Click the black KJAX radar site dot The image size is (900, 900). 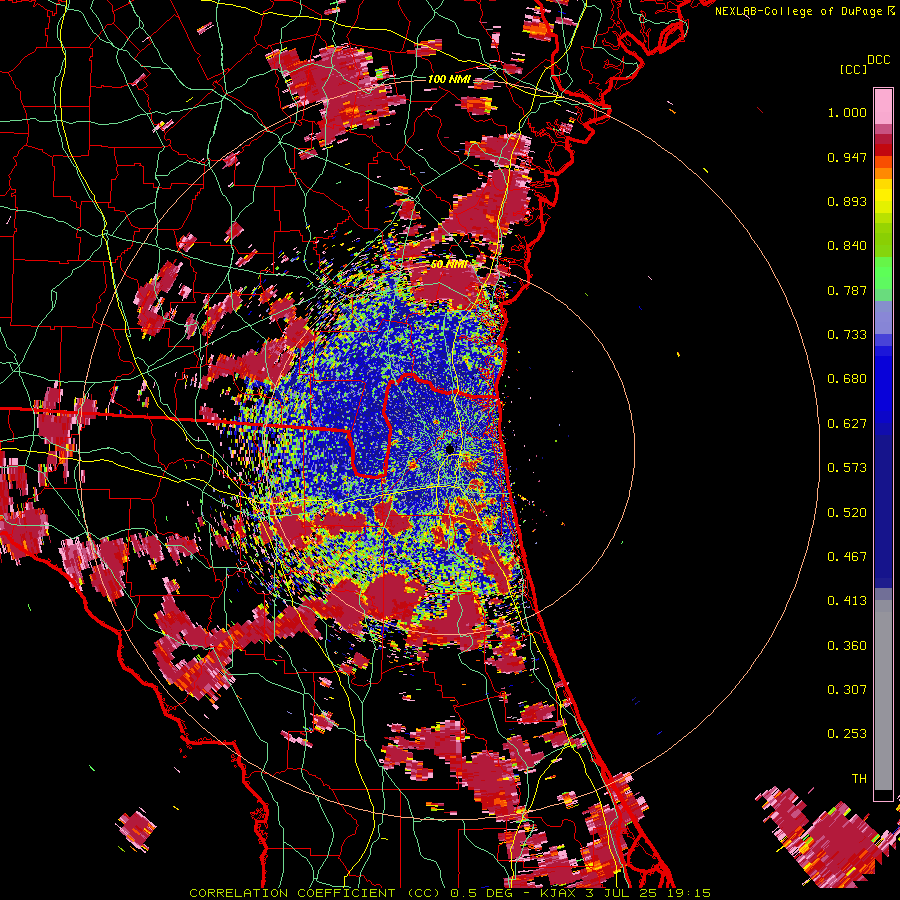[x=449, y=448]
